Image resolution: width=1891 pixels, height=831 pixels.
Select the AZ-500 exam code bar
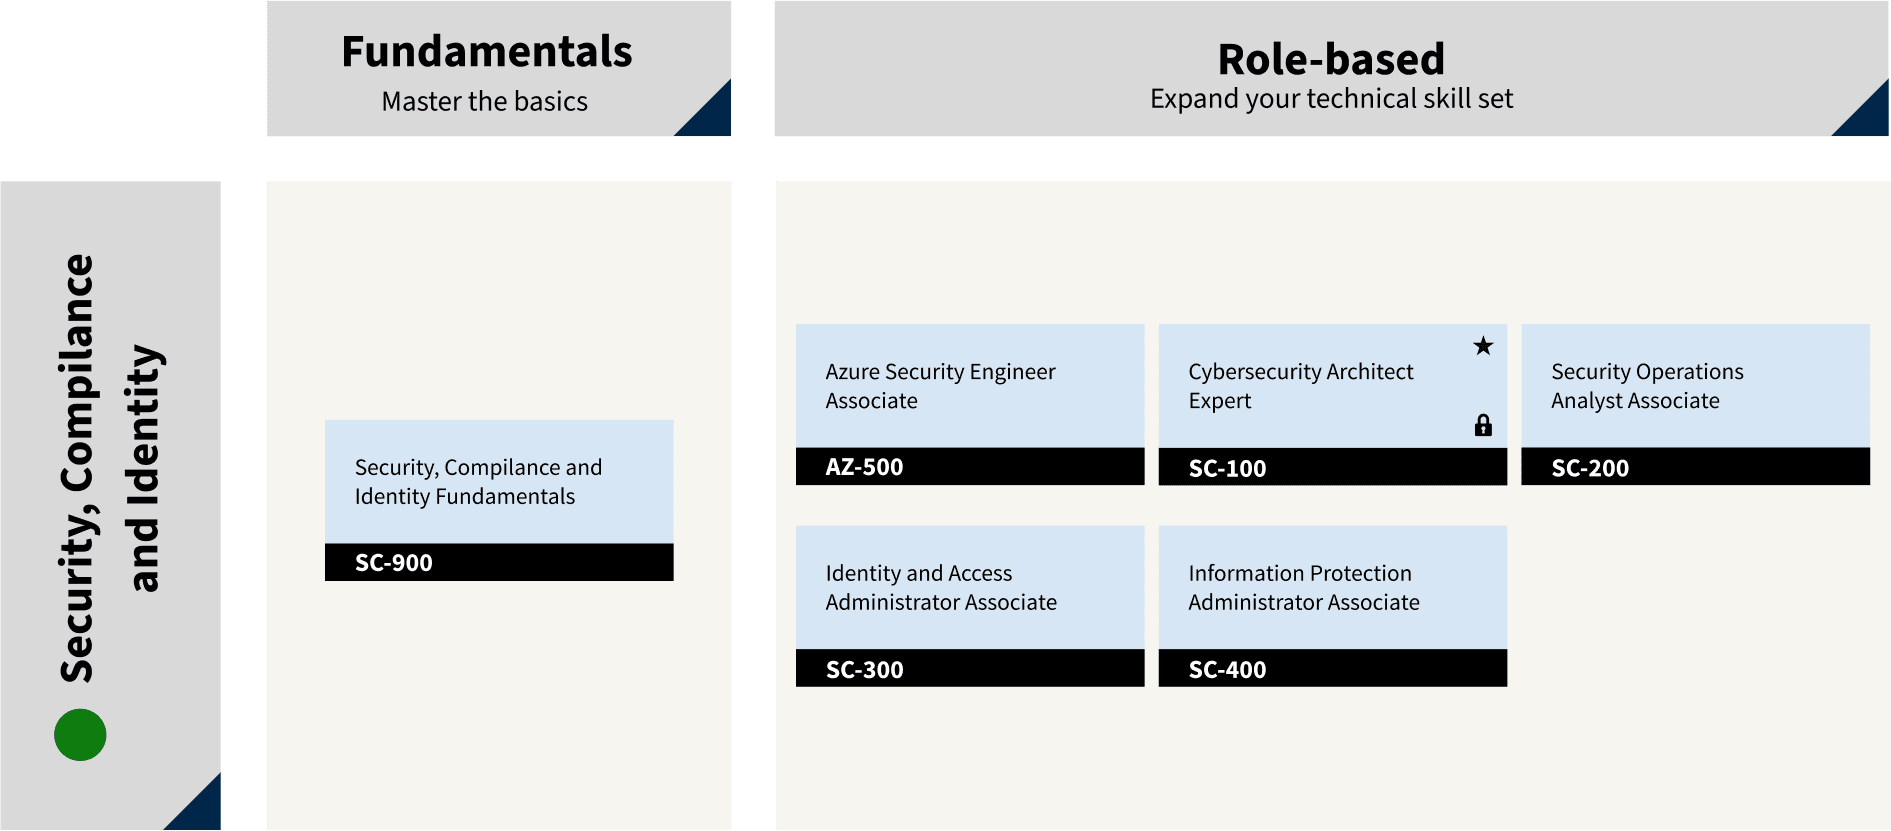(970, 467)
